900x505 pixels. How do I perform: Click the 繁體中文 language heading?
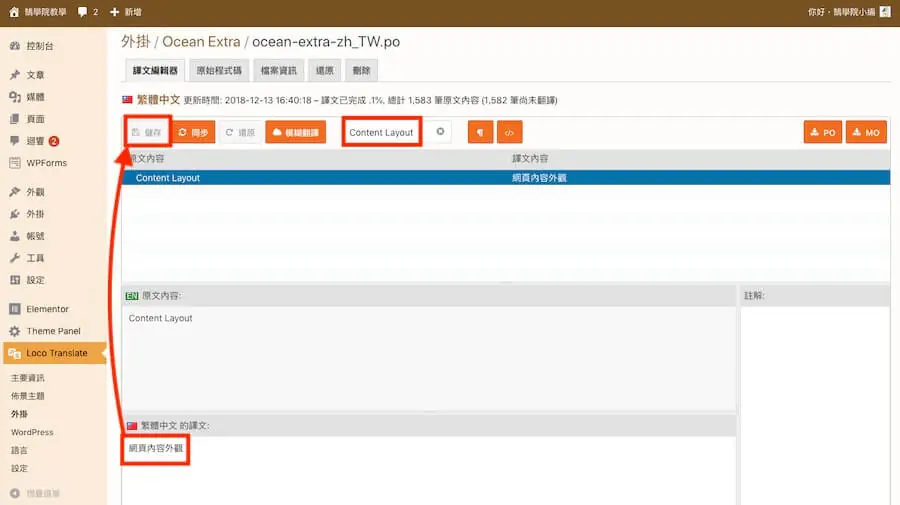point(158,100)
